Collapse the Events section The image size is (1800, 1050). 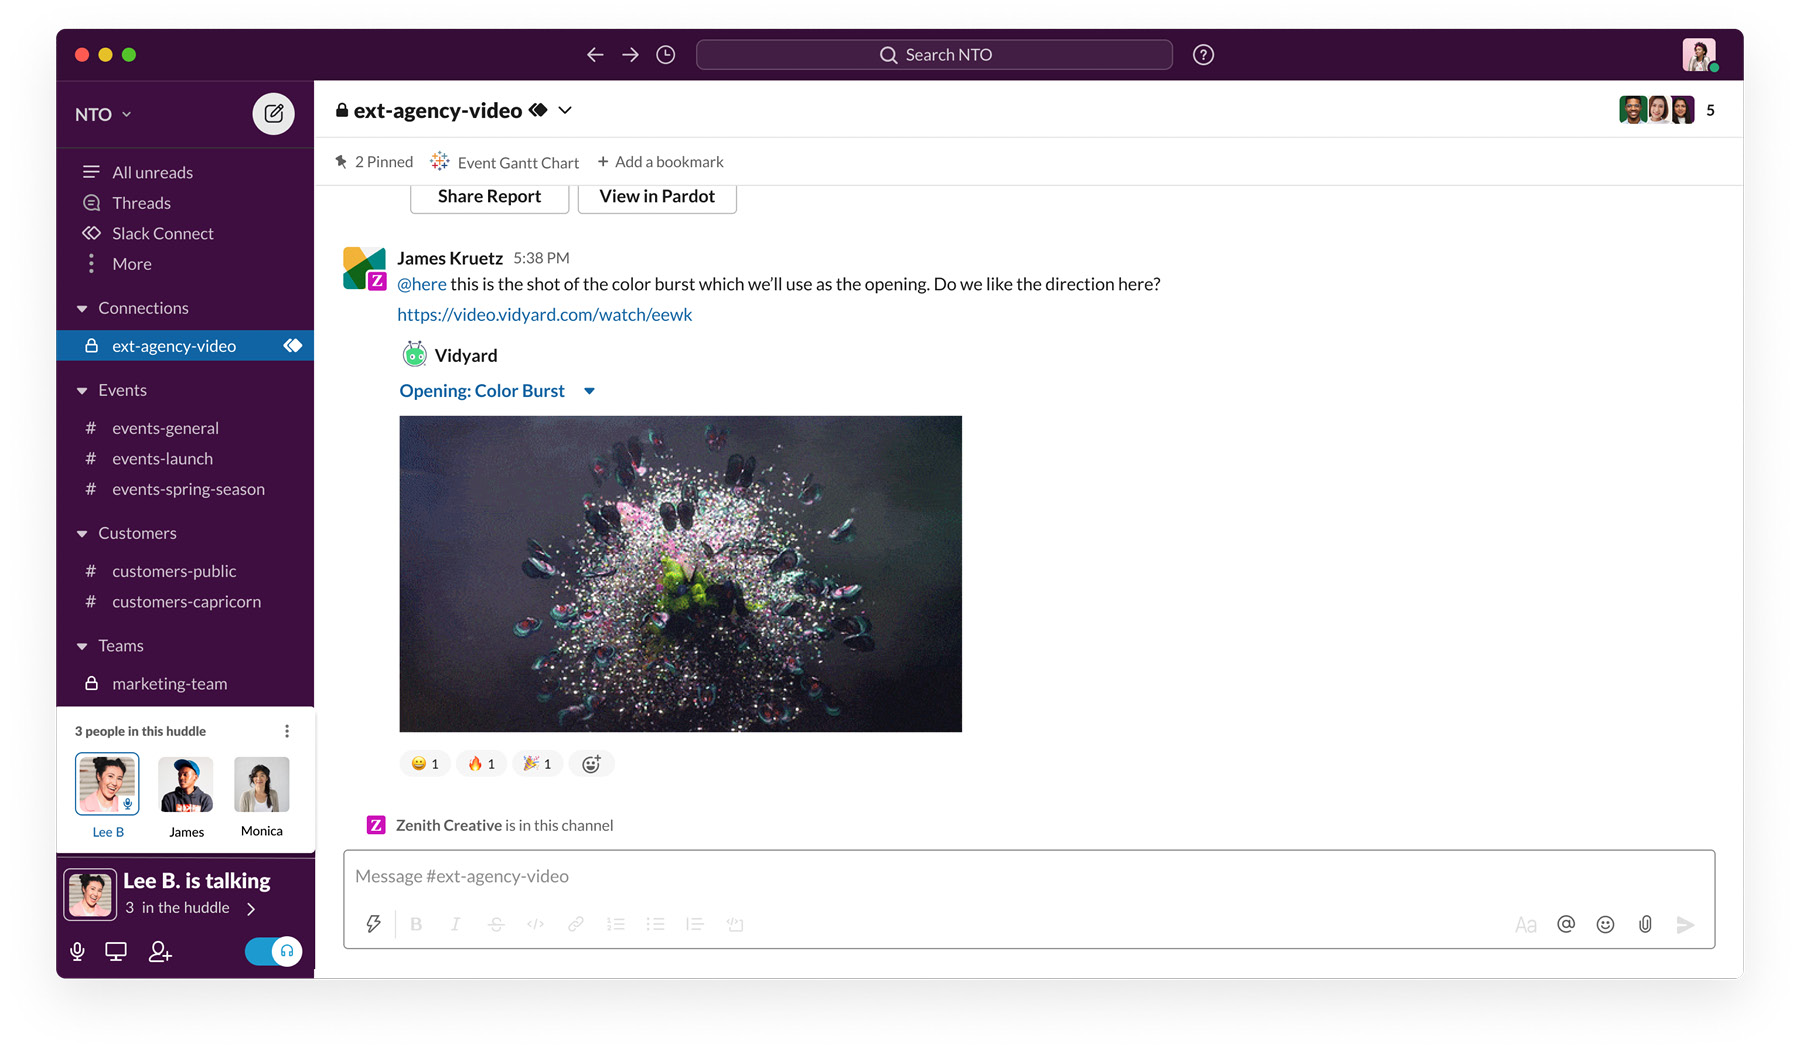pos(82,390)
